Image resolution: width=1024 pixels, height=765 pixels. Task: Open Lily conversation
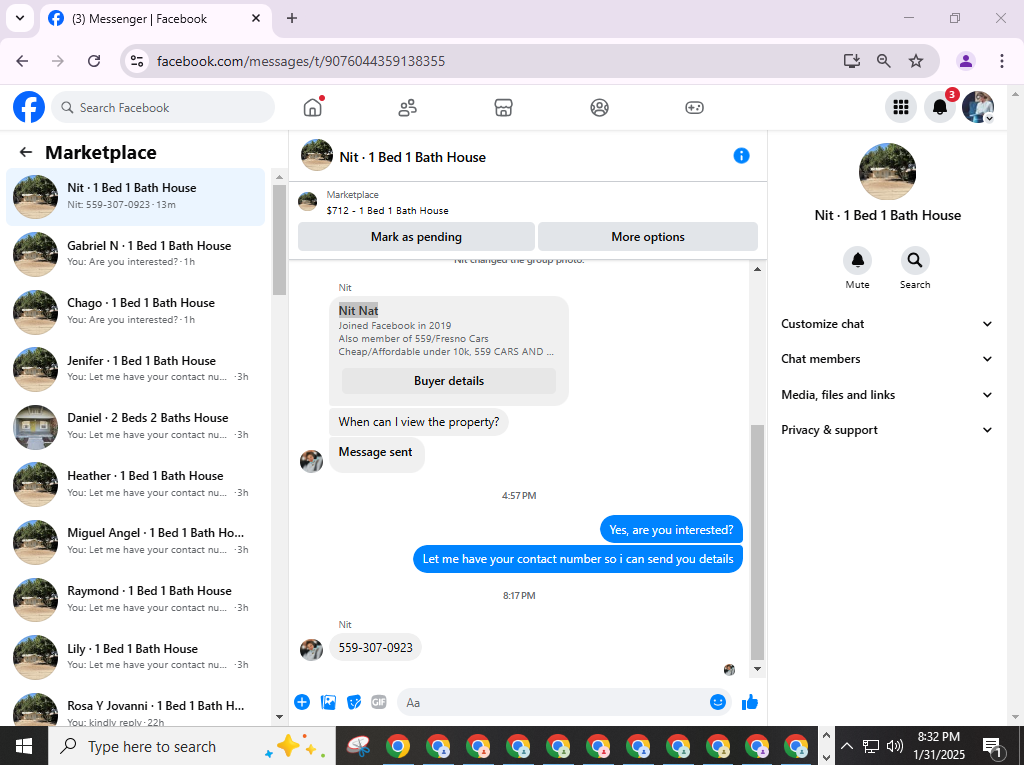[x=136, y=657]
